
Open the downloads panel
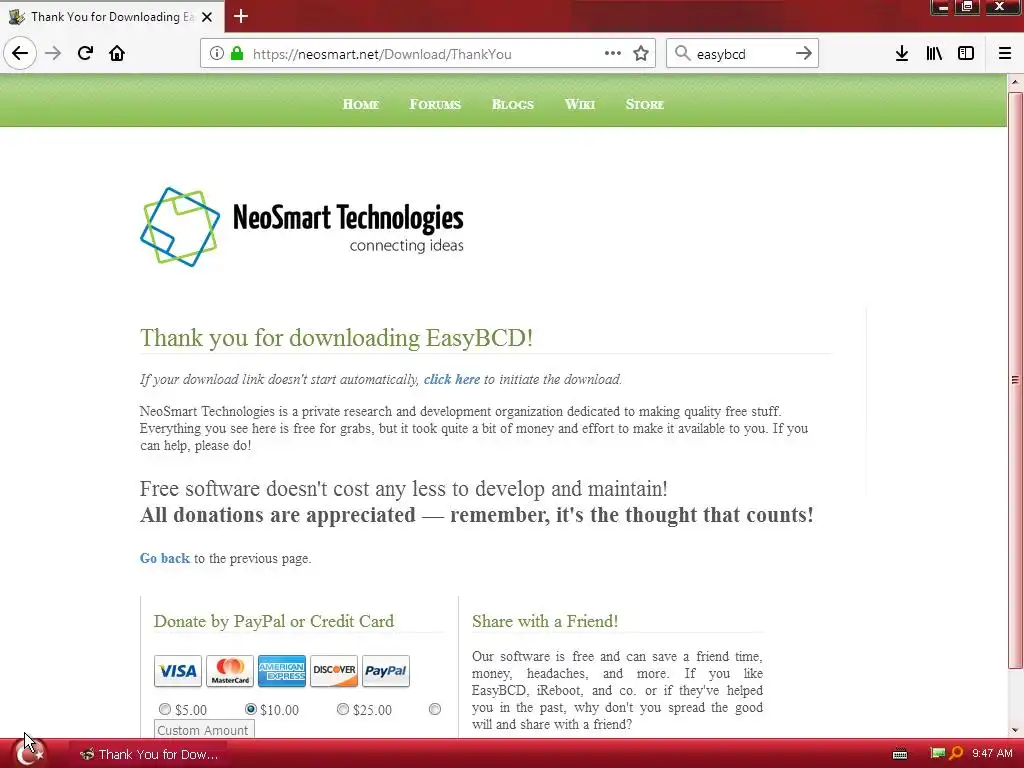[x=902, y=54]
